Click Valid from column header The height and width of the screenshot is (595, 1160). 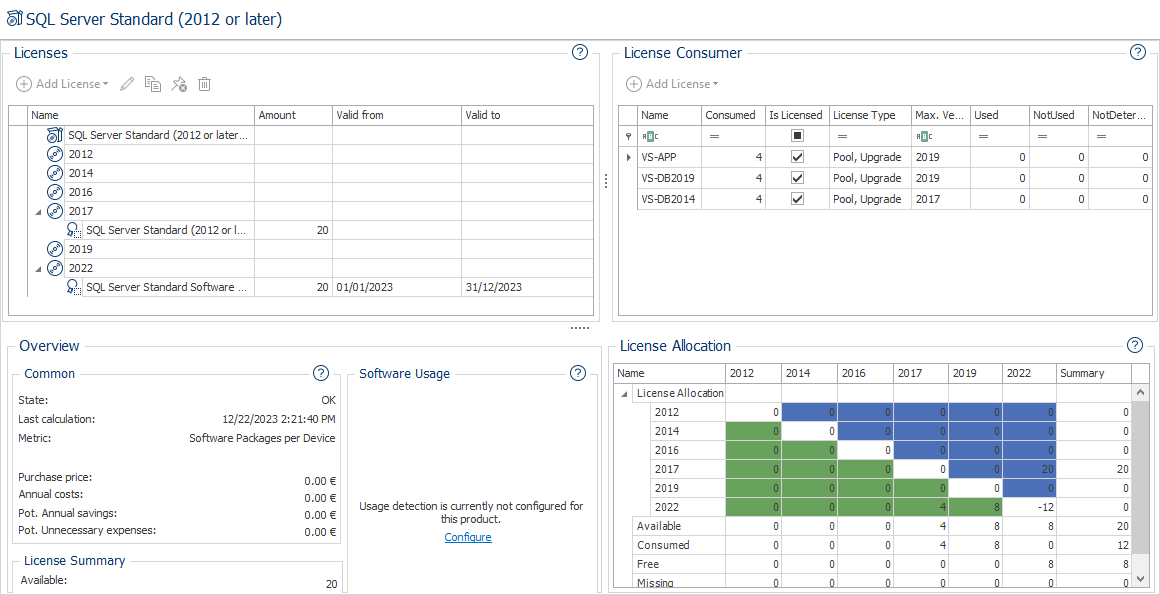coord(397,115)
